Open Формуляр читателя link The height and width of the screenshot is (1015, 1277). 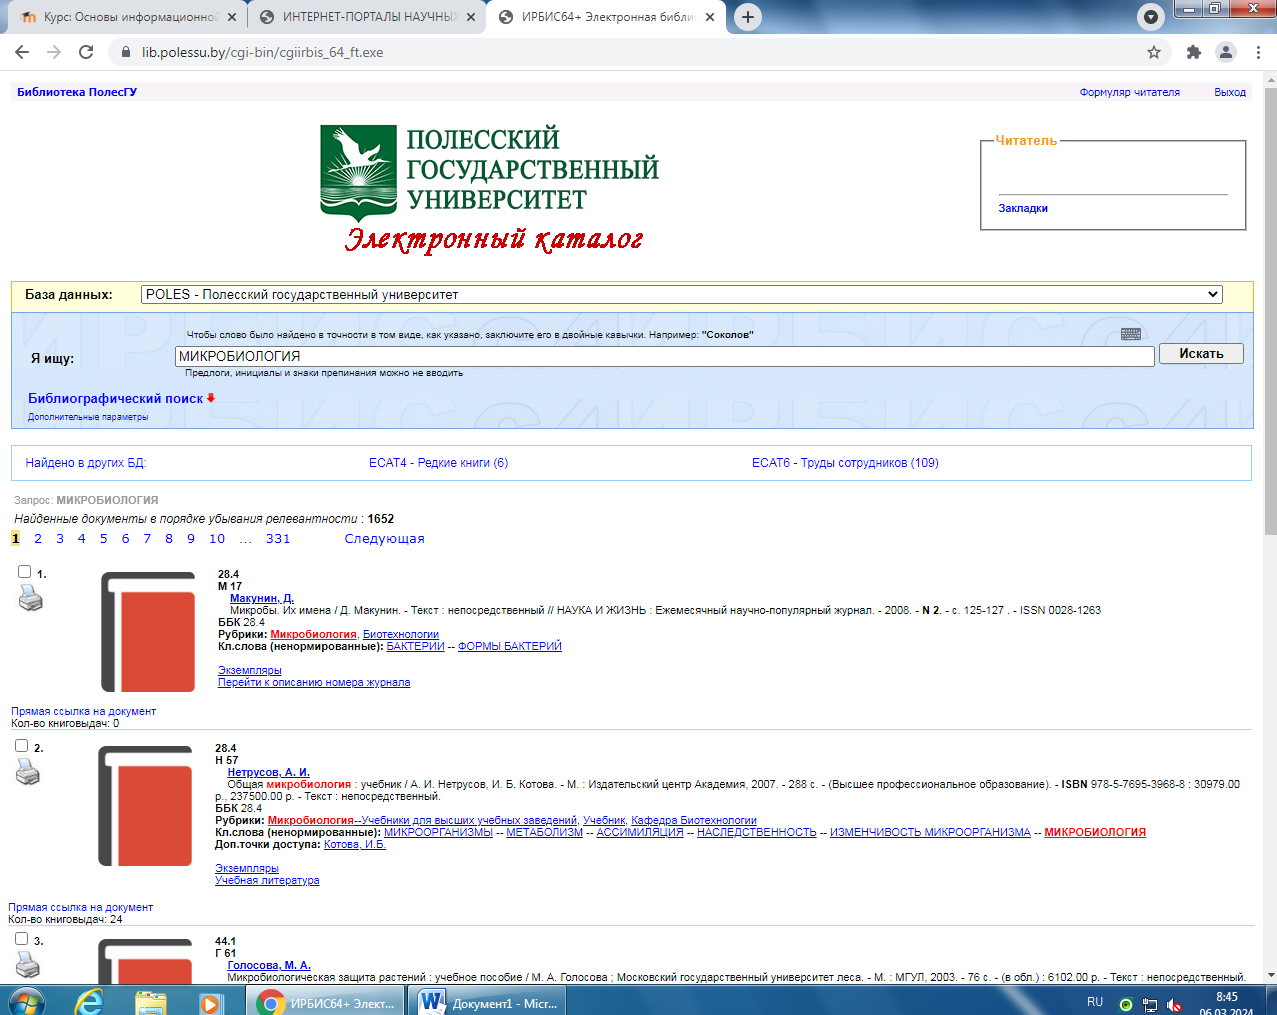tap(1129, 92)
